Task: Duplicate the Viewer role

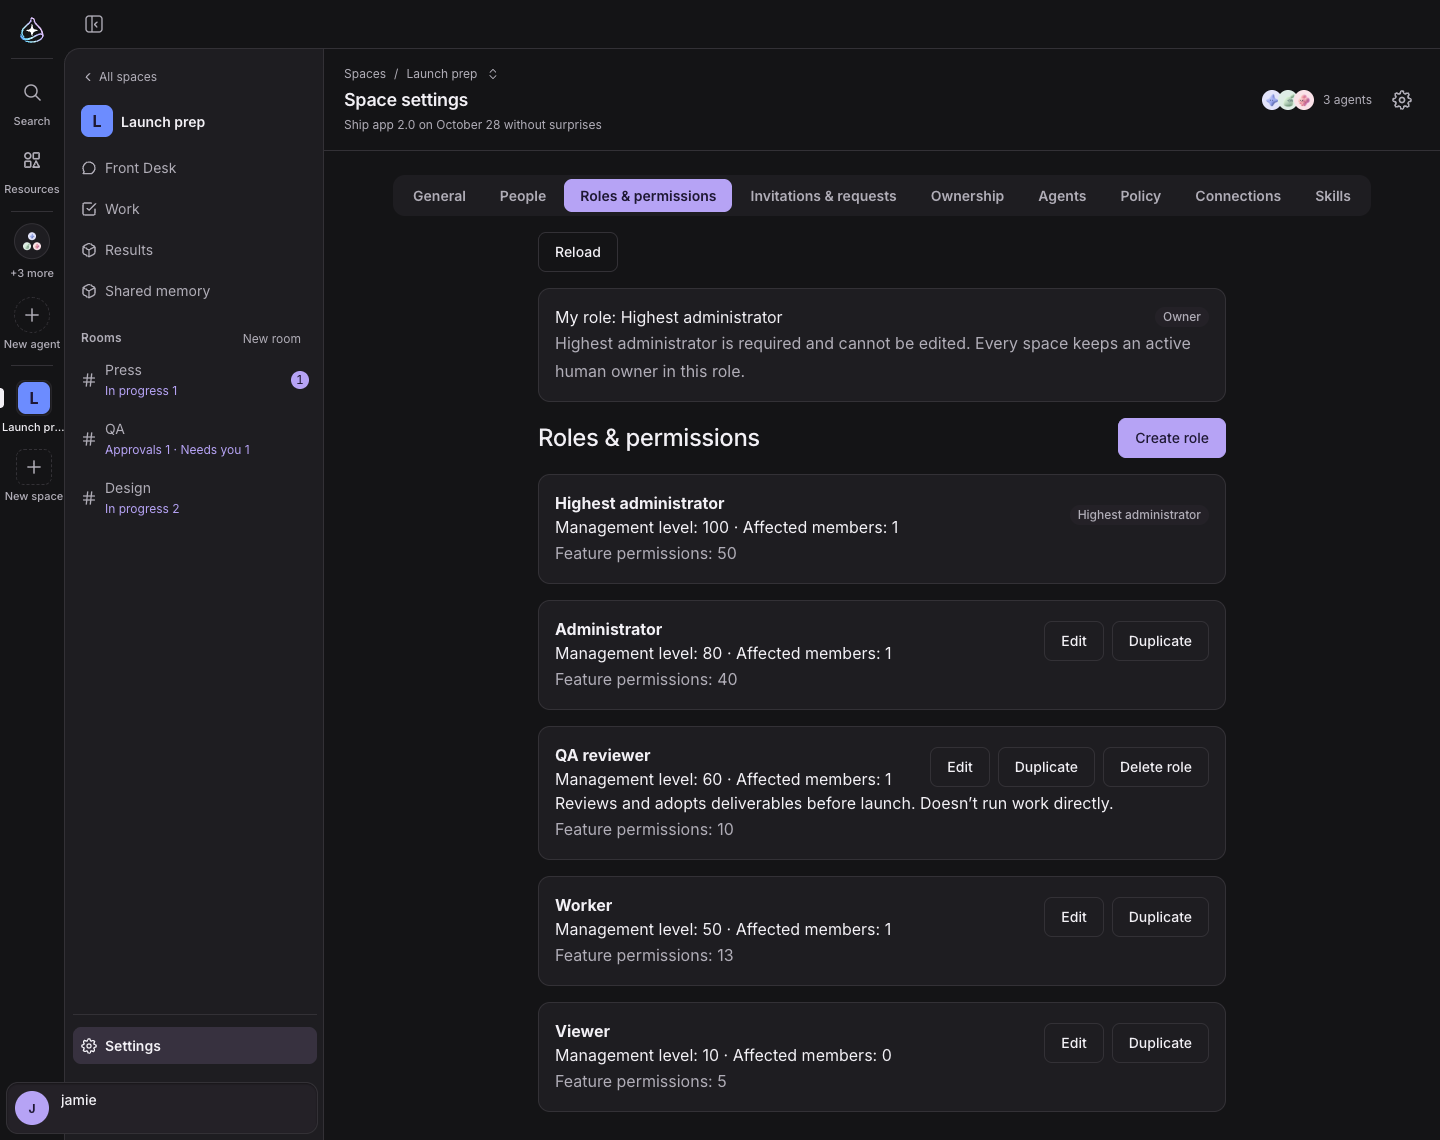Action: click(1160, 1043)
